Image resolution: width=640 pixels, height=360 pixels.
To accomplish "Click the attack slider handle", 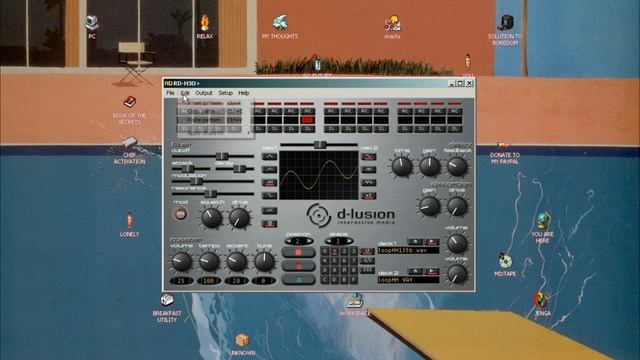I will click(188, 168).
